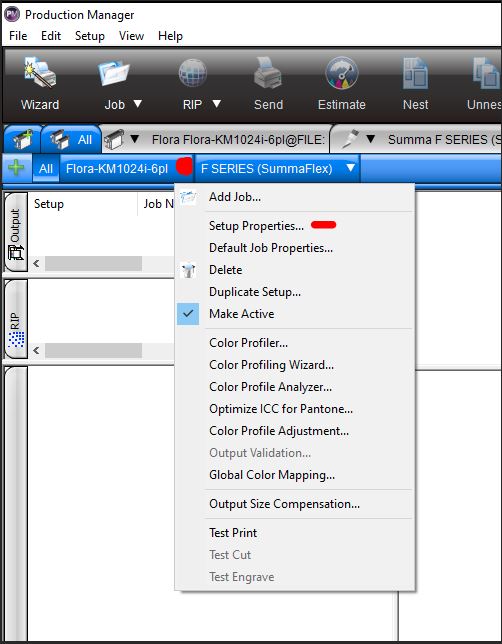The image size is (502, 644).
Task: Expand the Job dropdown arrow
Action: pos(138,104)
